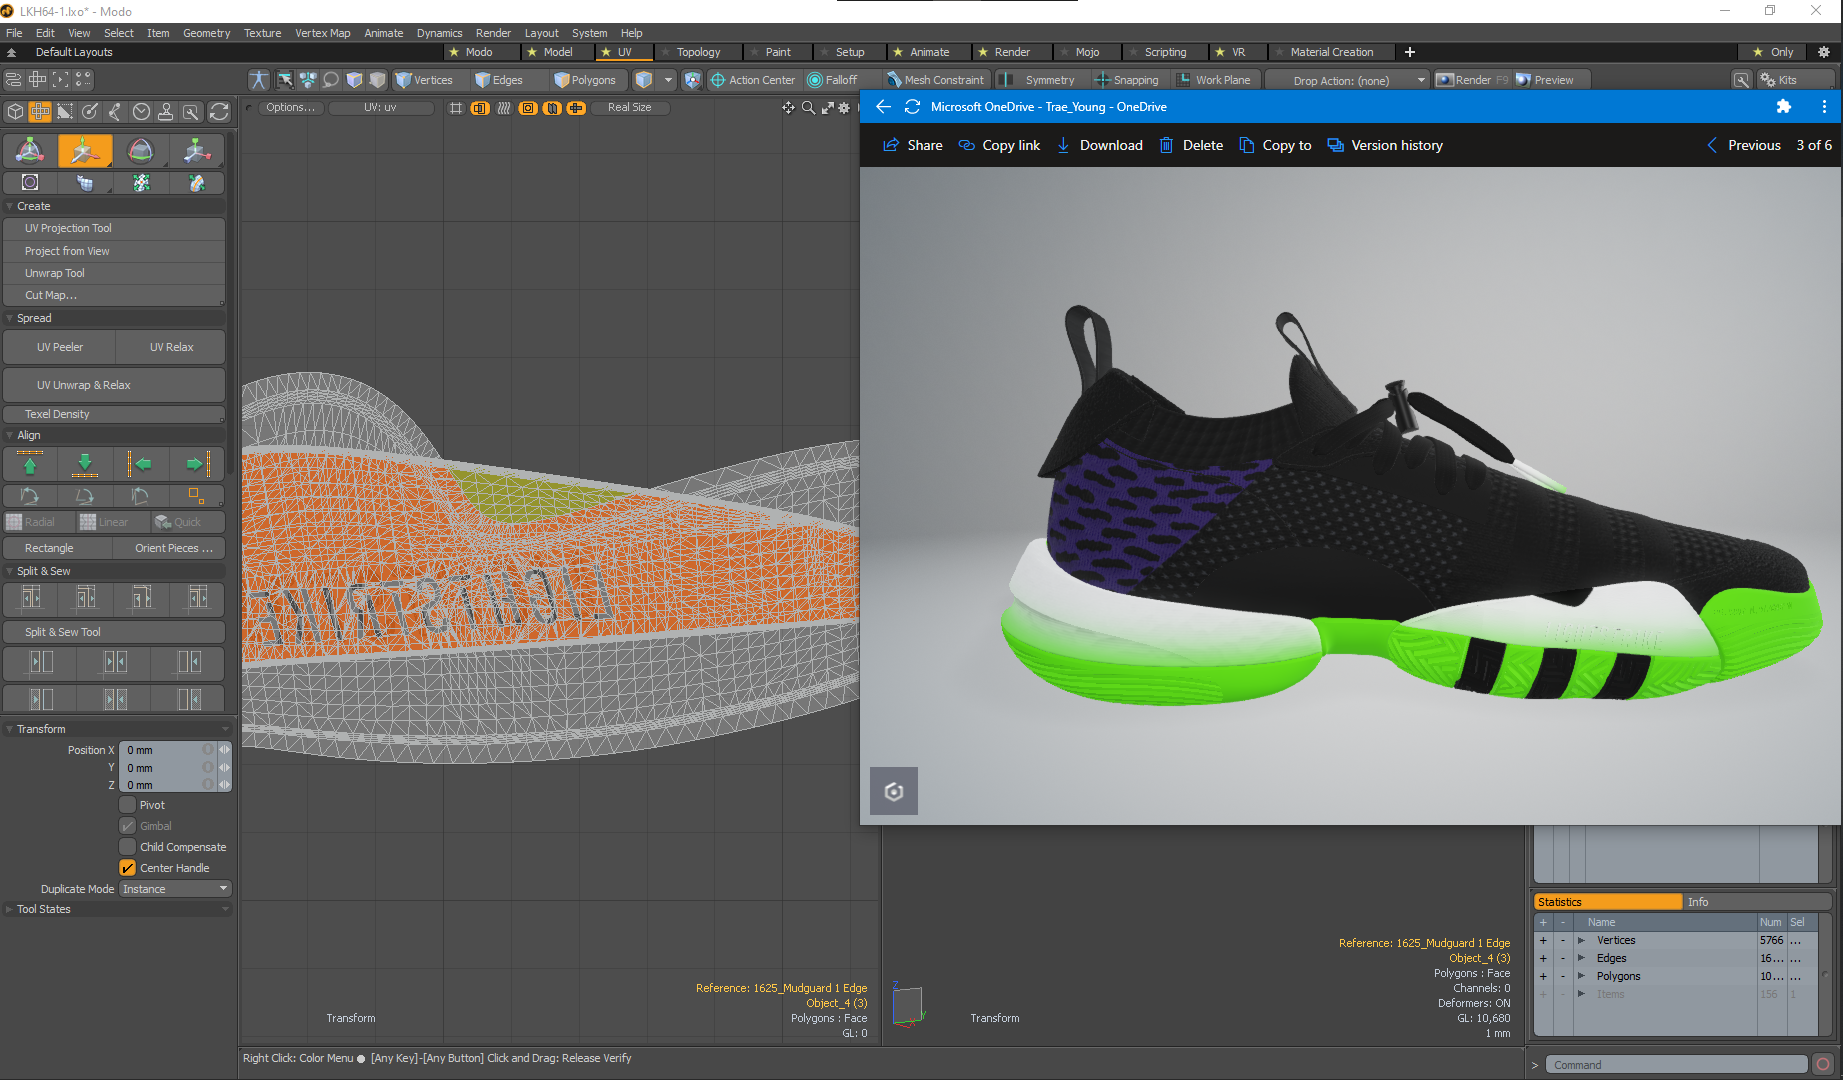Click the Align Down green arrow icon
Screen dimensions: 1843x1080
[x=85, y=464]
